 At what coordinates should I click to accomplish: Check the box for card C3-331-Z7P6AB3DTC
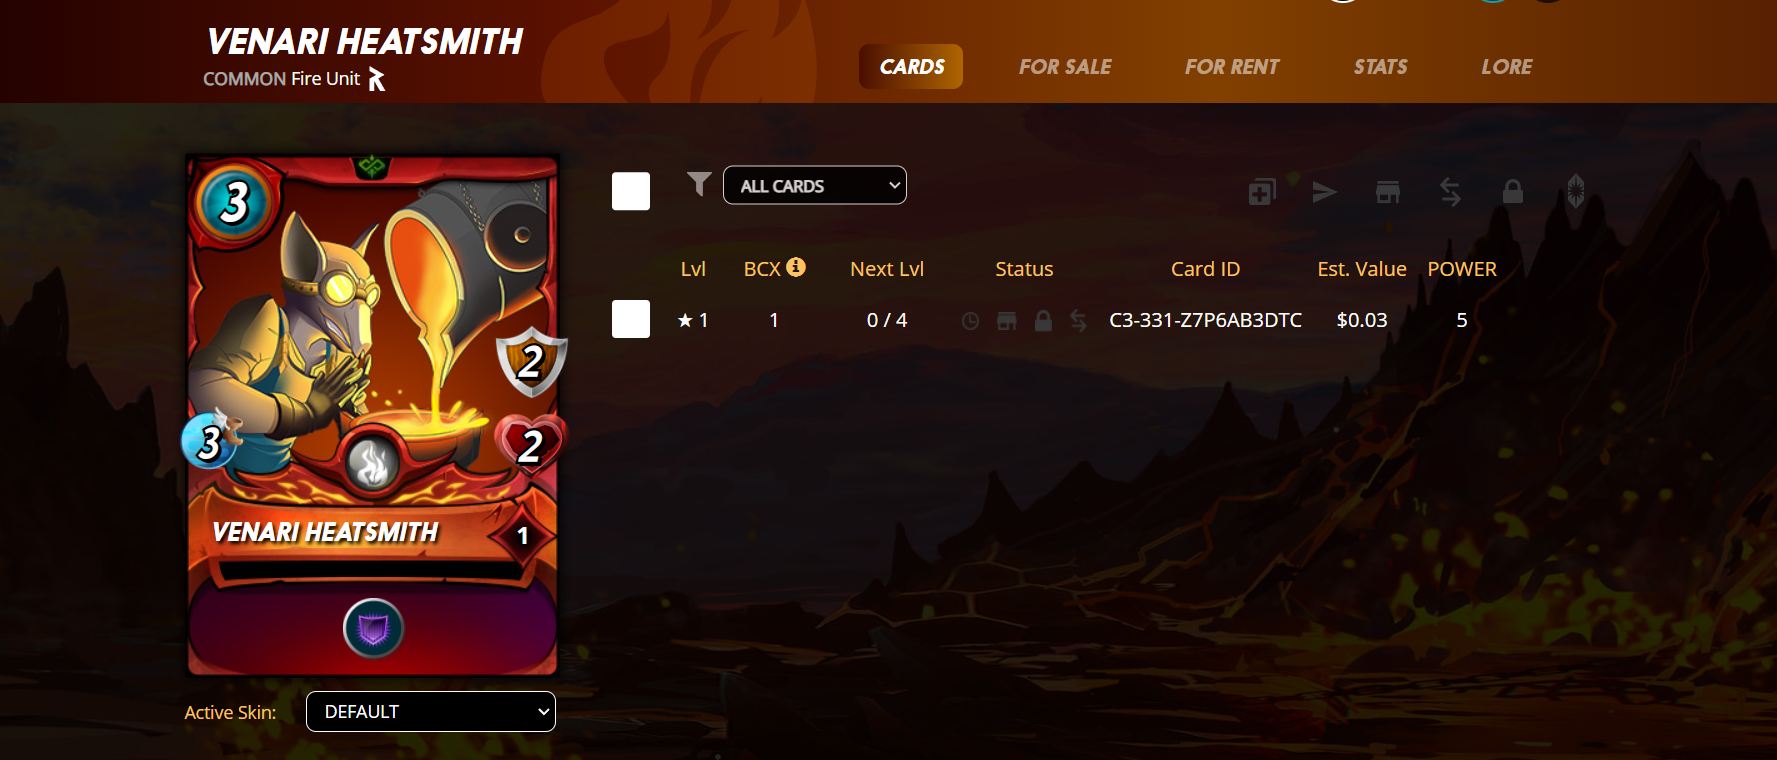pos(631,319)
